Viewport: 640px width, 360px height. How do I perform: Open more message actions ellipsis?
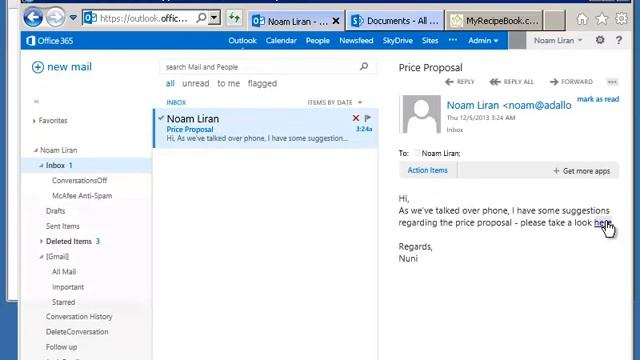click(612, 82)
